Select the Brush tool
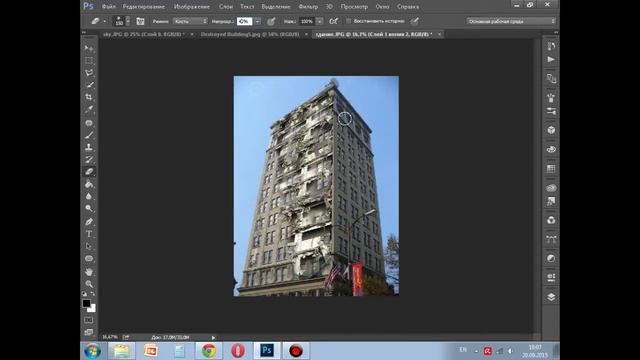The width and height of the screenshot is (640, 360). (x=89, y=135)
